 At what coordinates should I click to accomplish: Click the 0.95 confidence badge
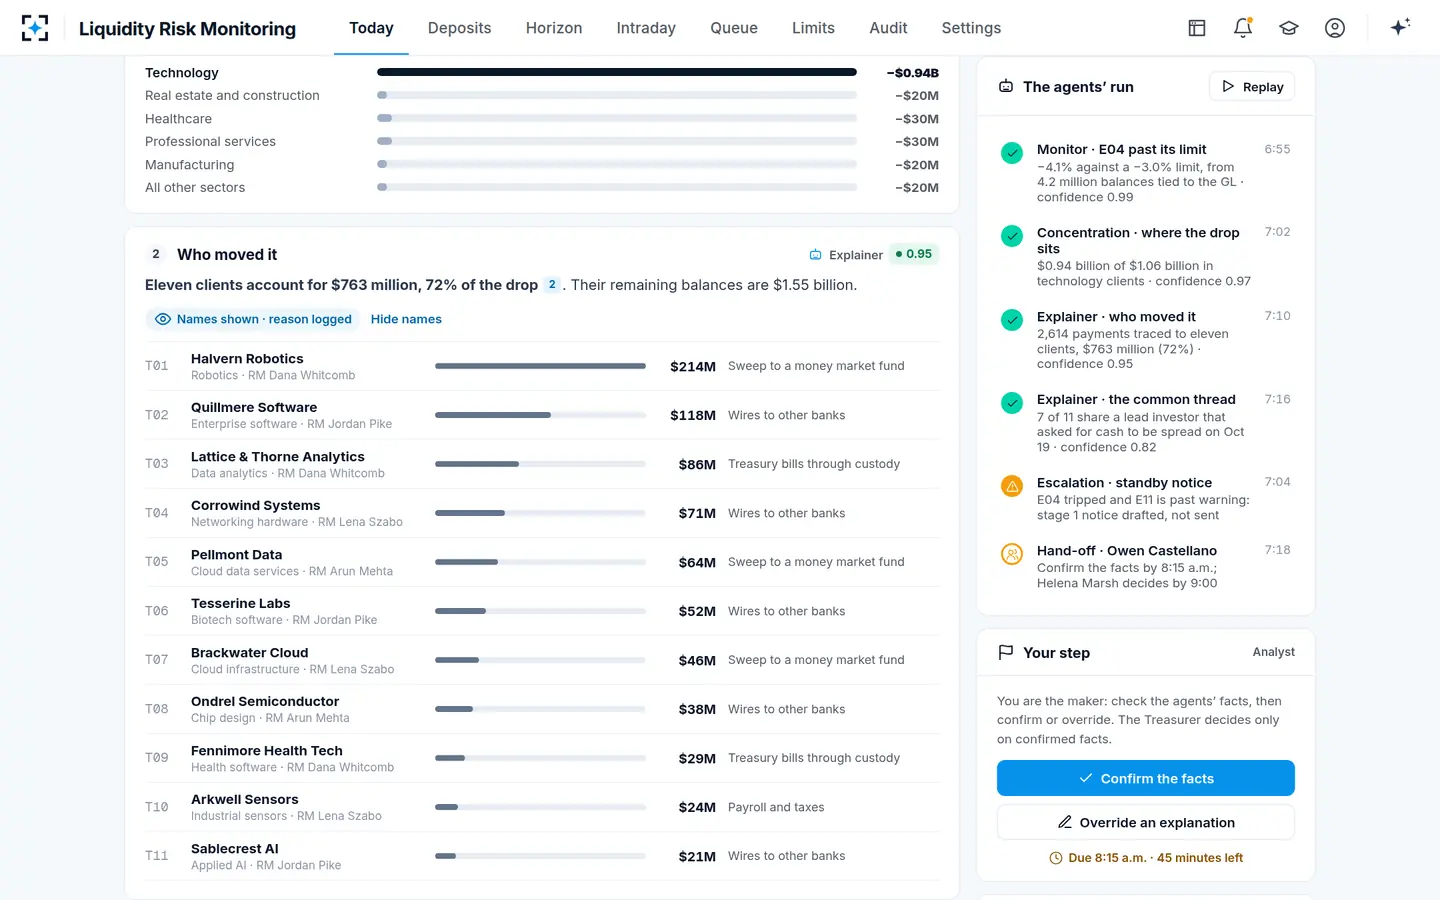(x=914, y=254)
